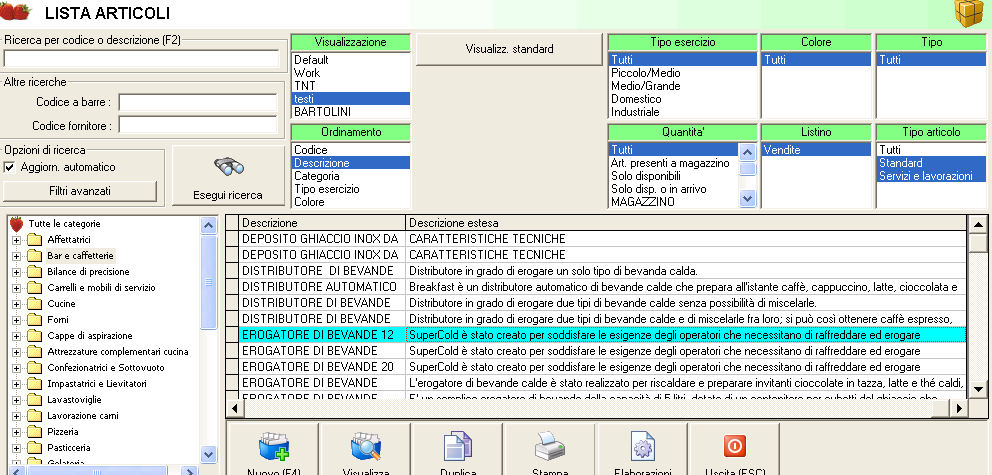Open Elaborazioni gear document icon
This screenshot has width=992, height=475.
pos(642,448)
